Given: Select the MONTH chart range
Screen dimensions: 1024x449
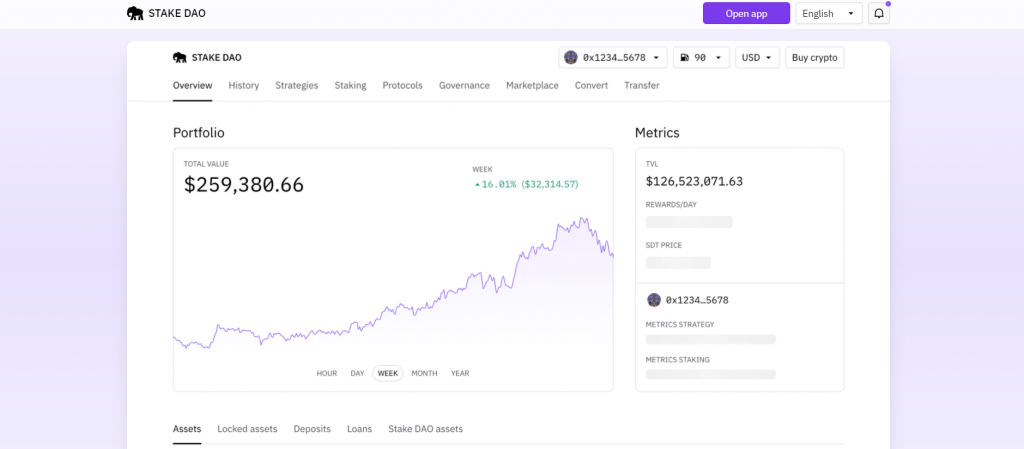Looking at the screenshot, I should pyautogui.click(x=424, y=373).
